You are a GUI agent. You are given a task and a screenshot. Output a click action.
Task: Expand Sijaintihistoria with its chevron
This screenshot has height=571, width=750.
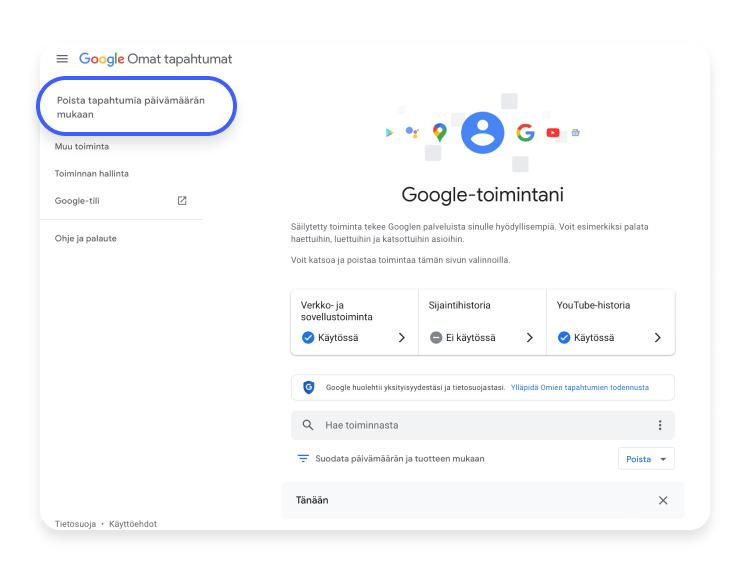[529, 338]
